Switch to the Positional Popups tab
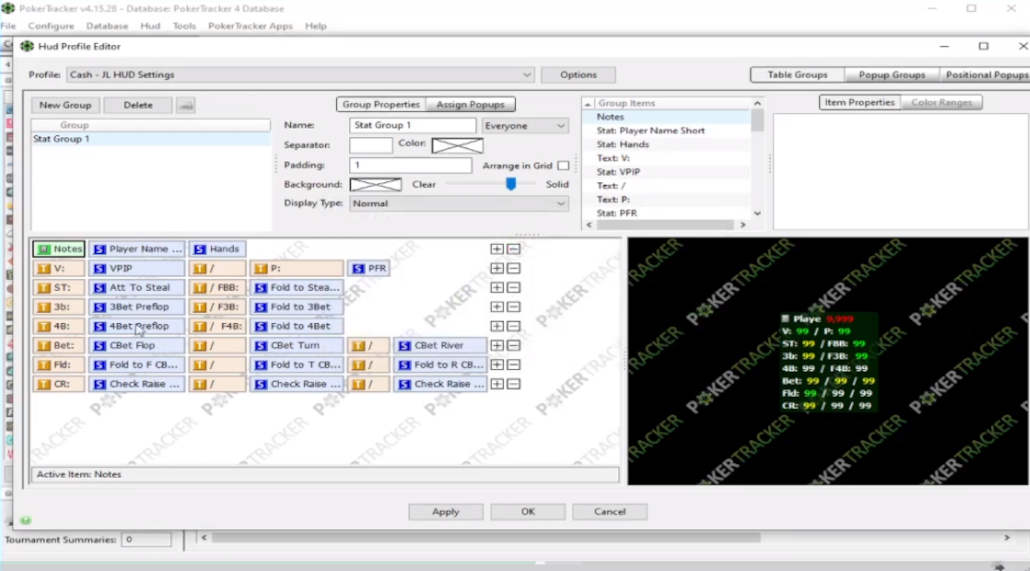Image resolution: width=1030 pixels, height=571 pixels. pos(985,75)
